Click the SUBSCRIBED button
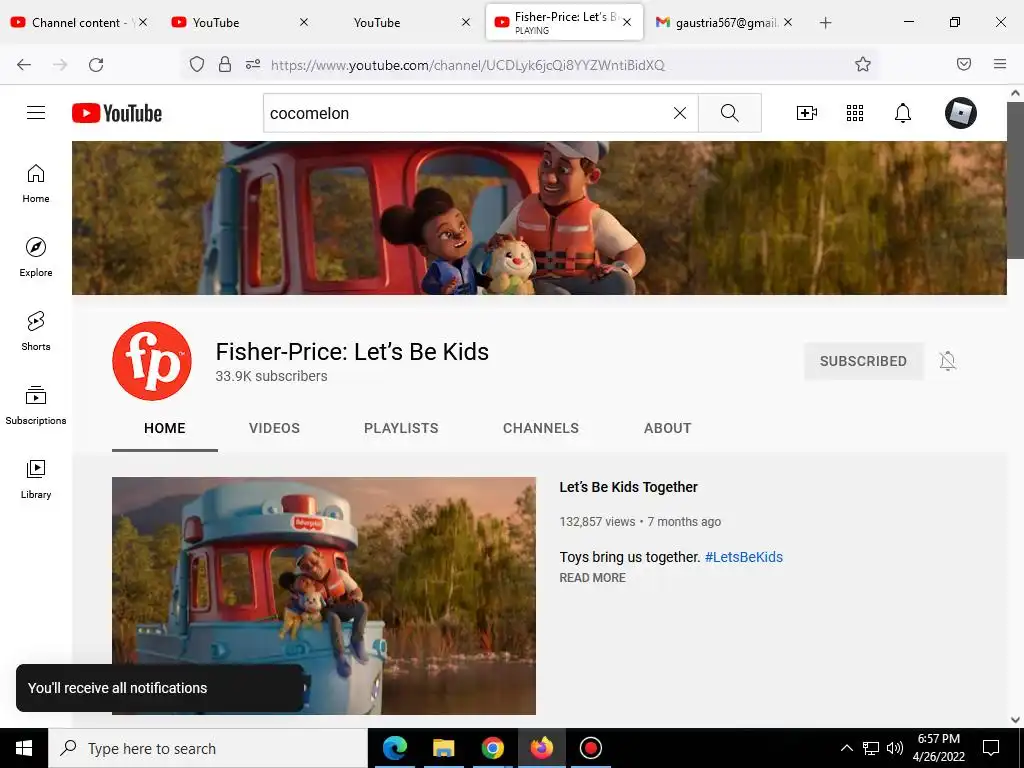The width and height of the screenshot is (1024, 768). click(863, 361)
